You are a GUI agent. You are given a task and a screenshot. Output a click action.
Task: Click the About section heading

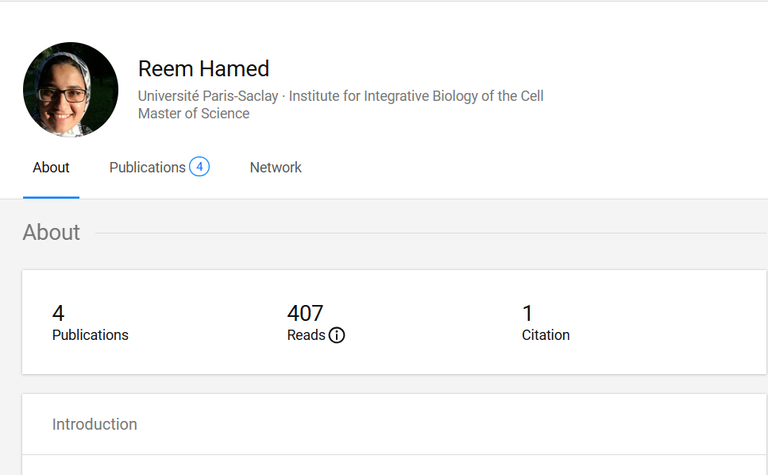coord(51,232)
